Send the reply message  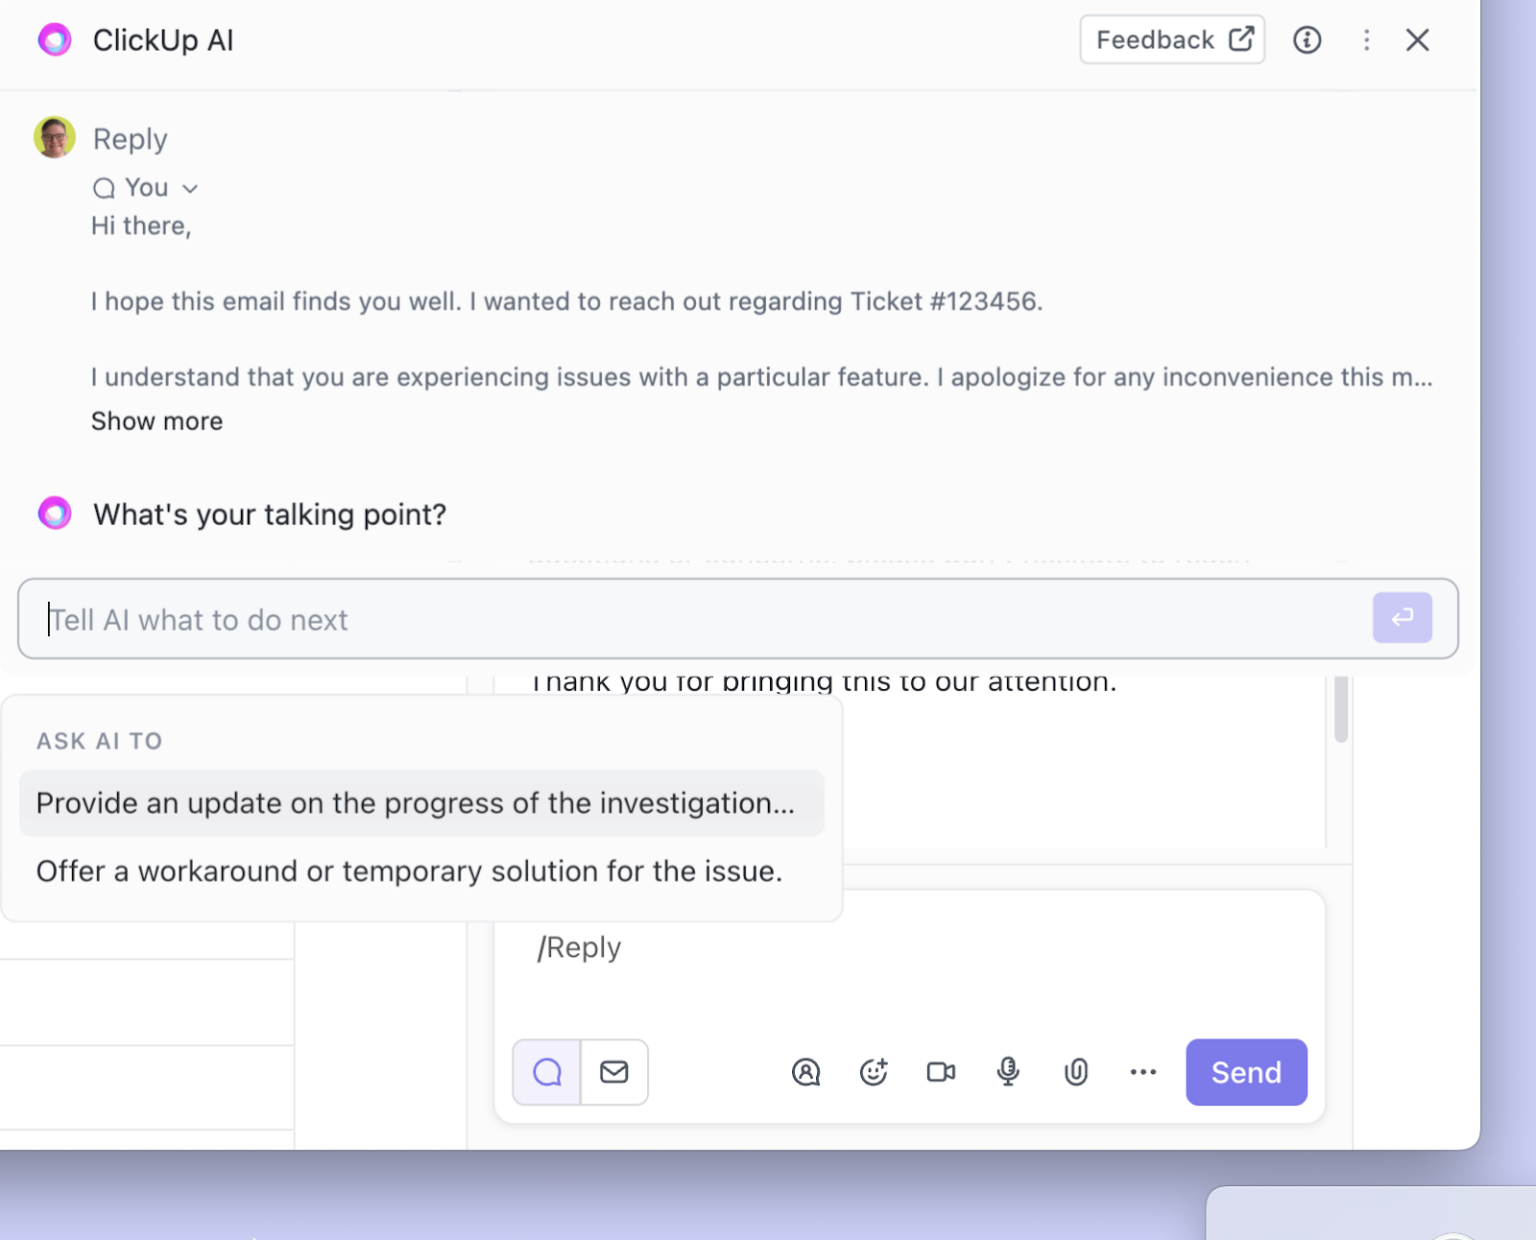click(1246, 1072)
